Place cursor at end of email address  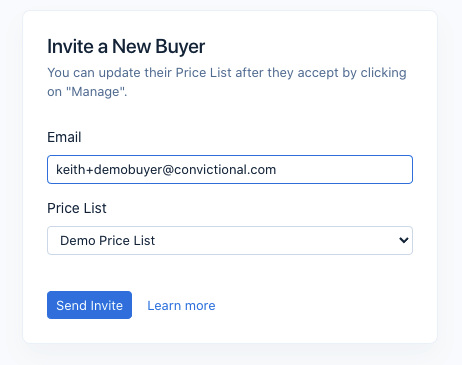click(x=277, y=170)
